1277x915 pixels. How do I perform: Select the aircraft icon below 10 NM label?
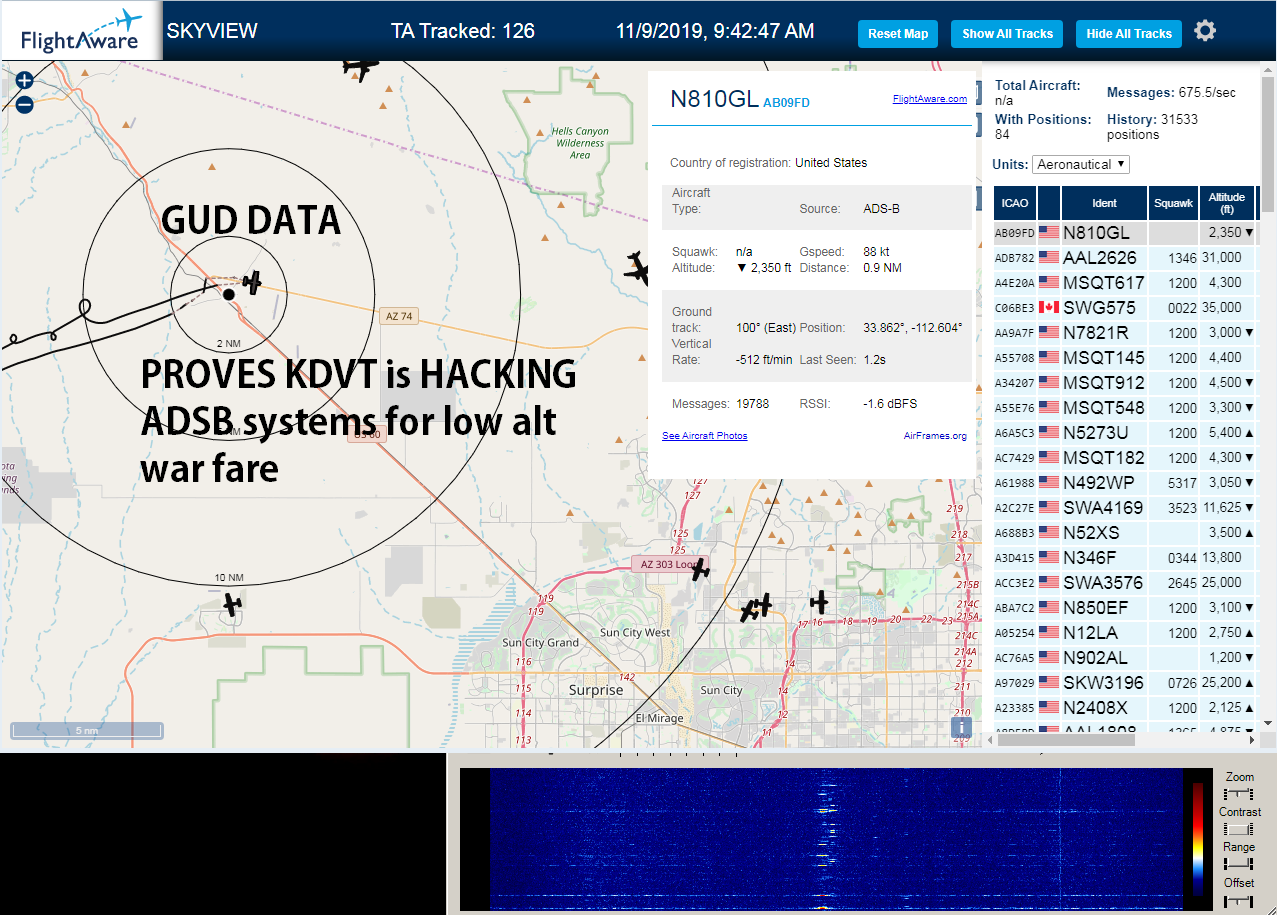[x=232, y=605]
